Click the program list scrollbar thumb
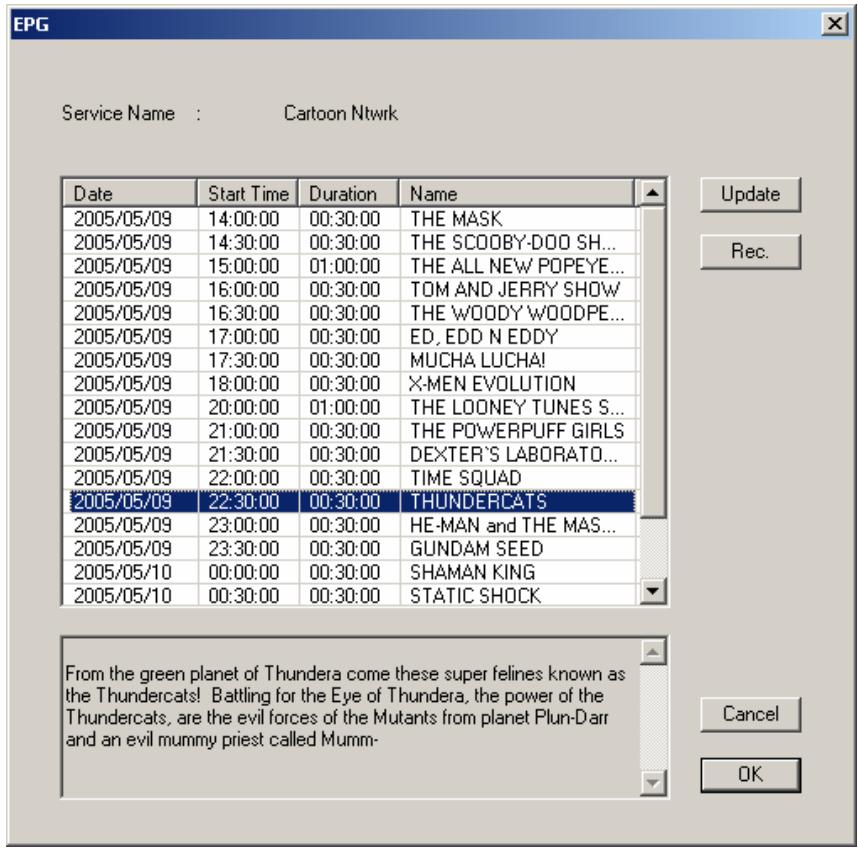This screenshot has width=858, height=848. coord(652,362)
